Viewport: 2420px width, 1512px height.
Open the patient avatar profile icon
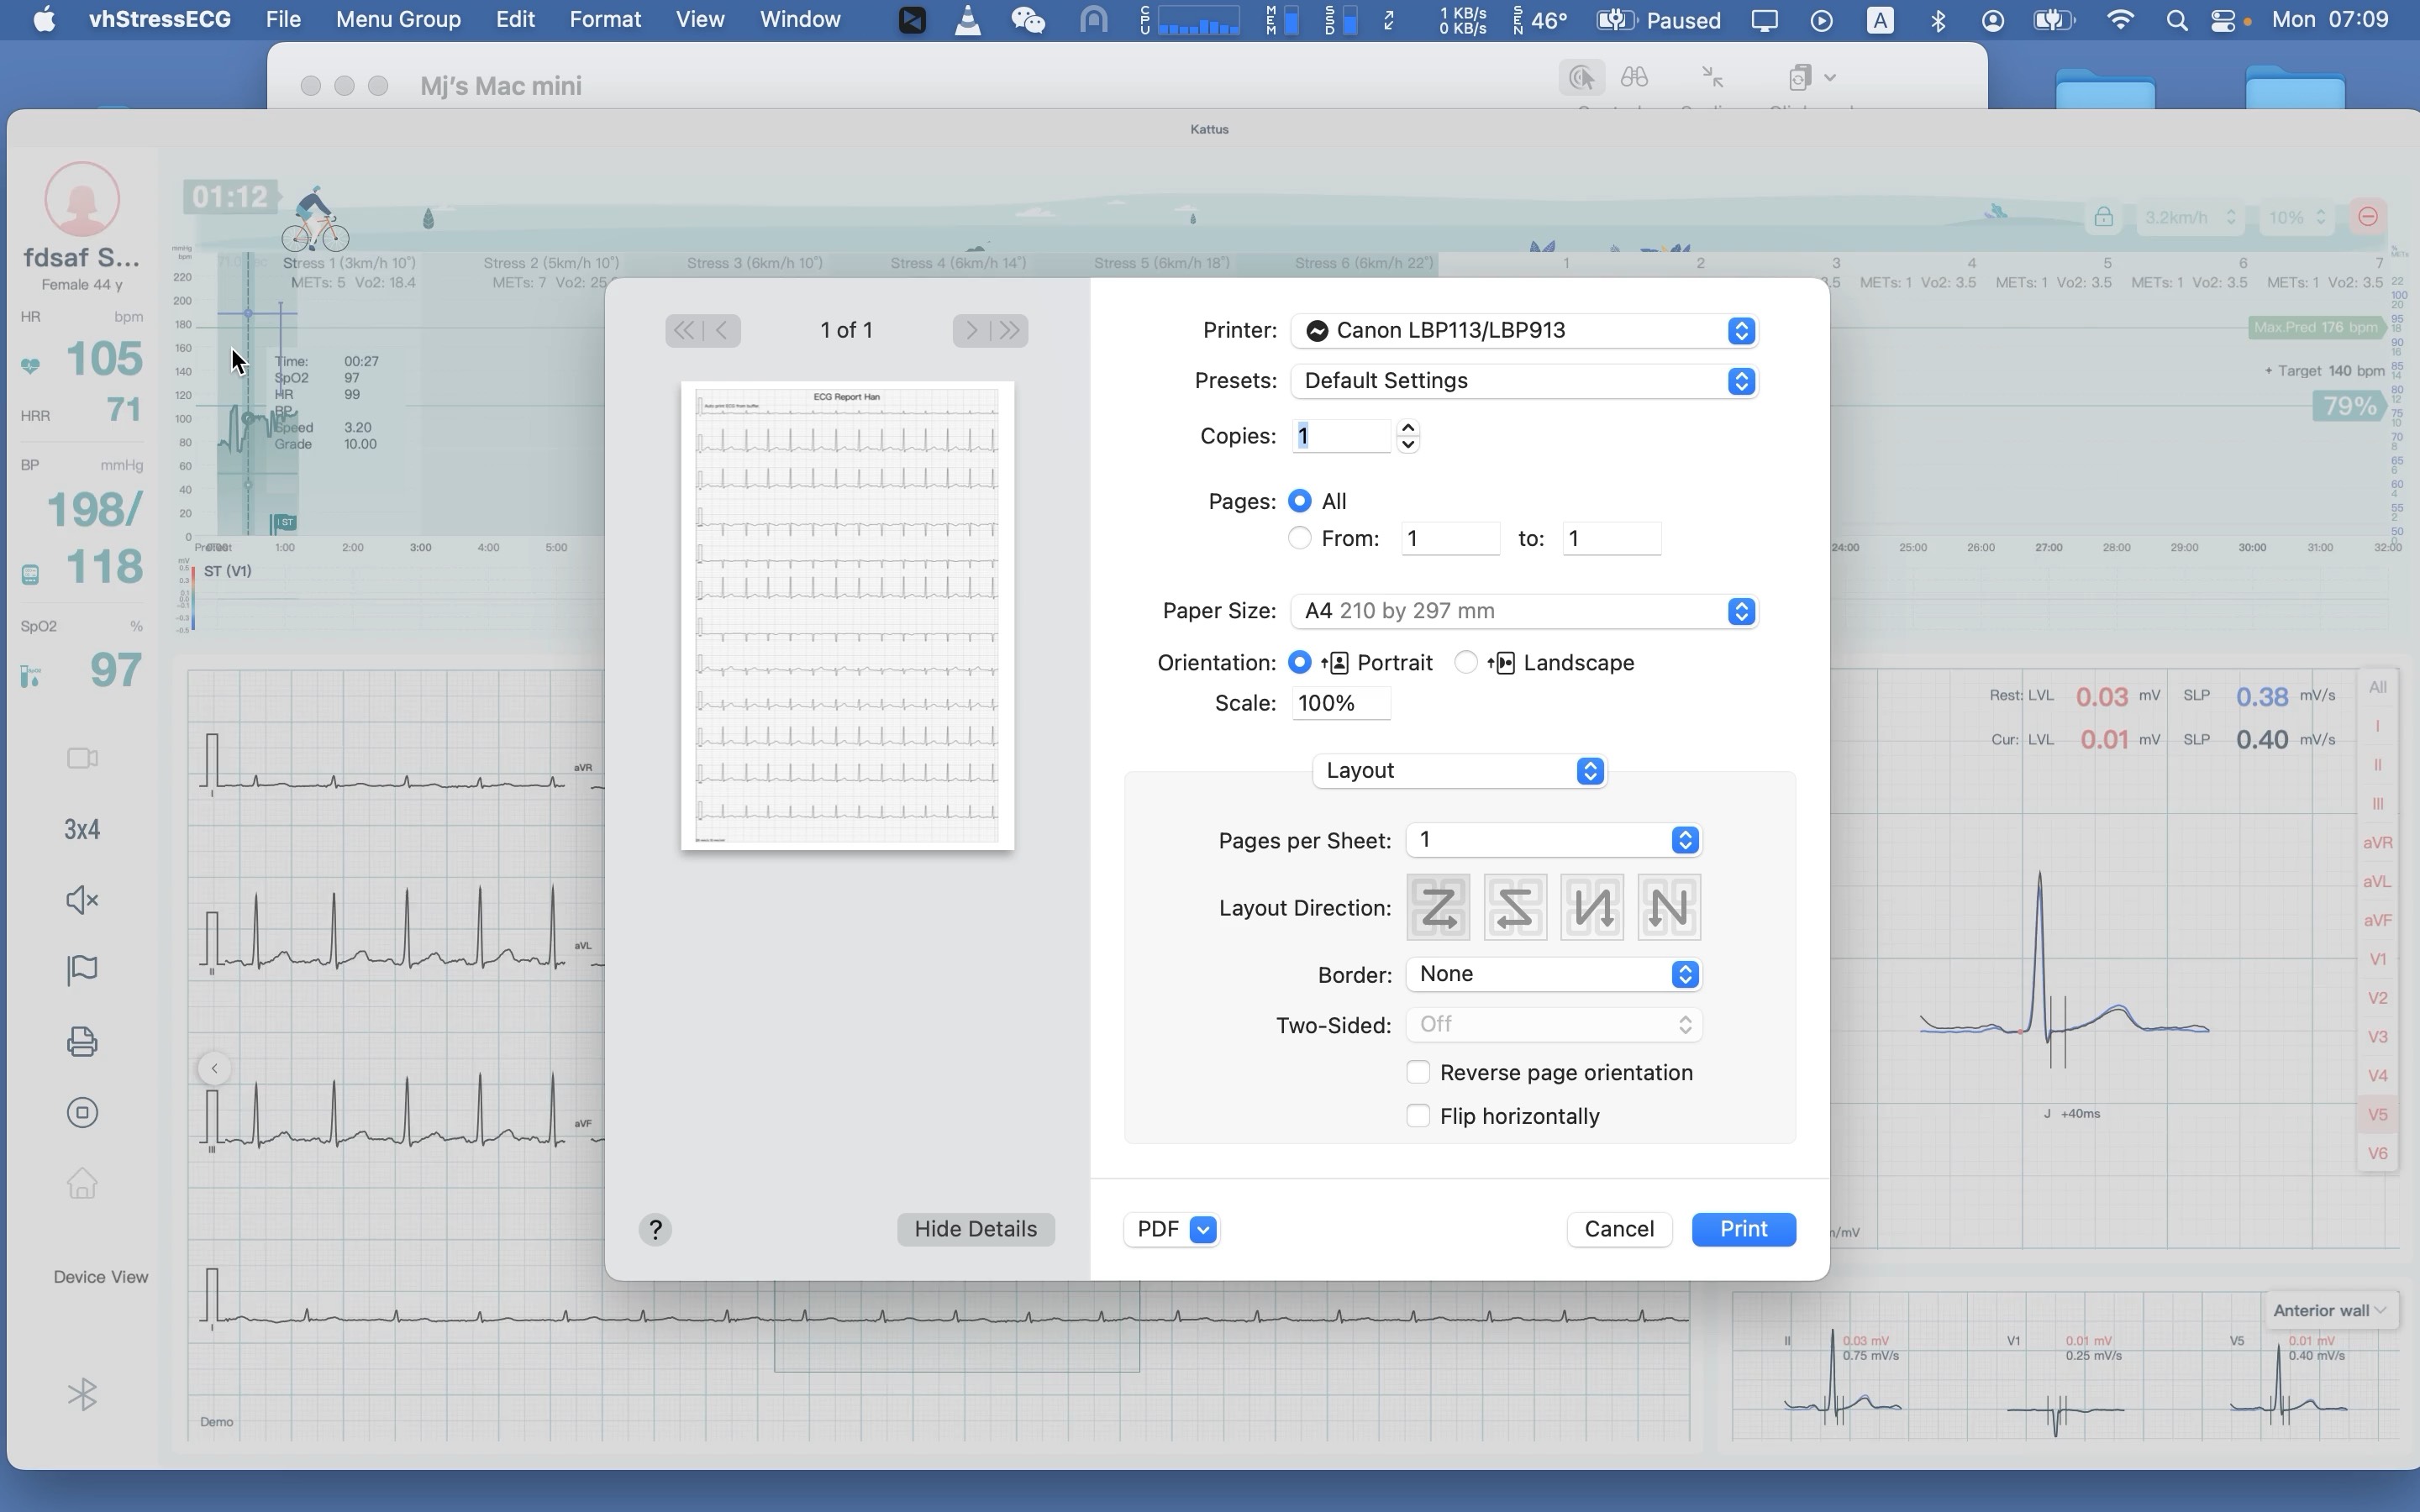coord(82,199)
